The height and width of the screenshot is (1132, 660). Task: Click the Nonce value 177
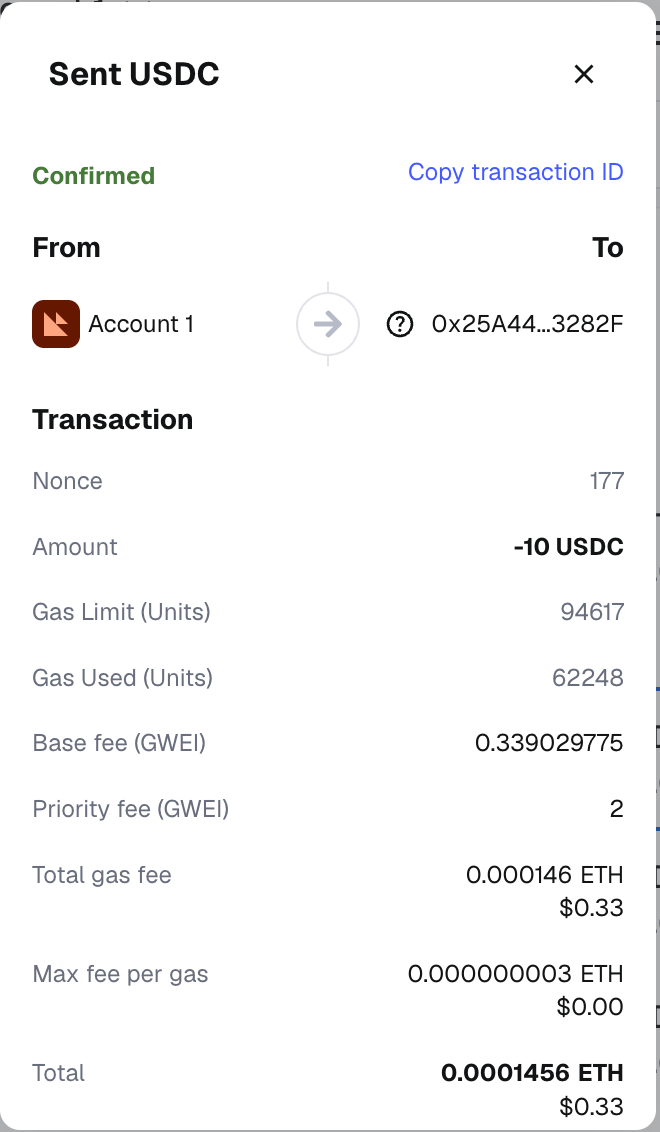pyautogui.click(x=606, y=481)
